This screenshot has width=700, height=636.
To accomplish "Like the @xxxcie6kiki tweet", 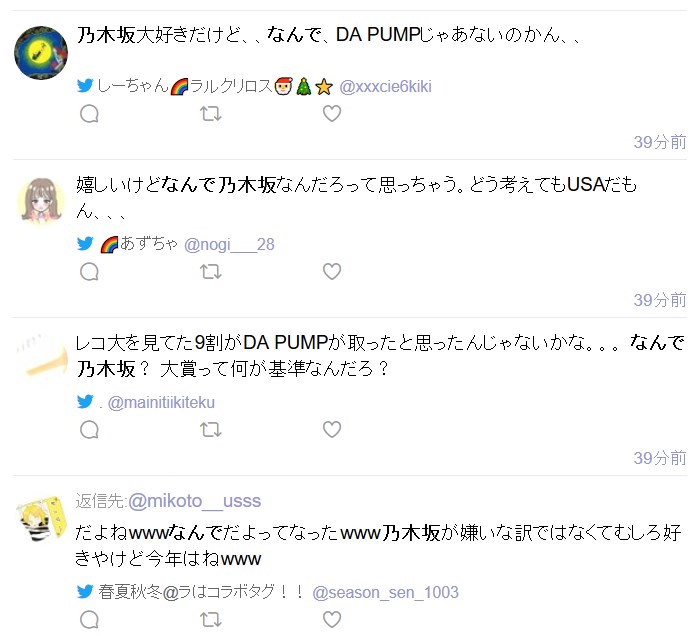I will click(x=332, y=114).
